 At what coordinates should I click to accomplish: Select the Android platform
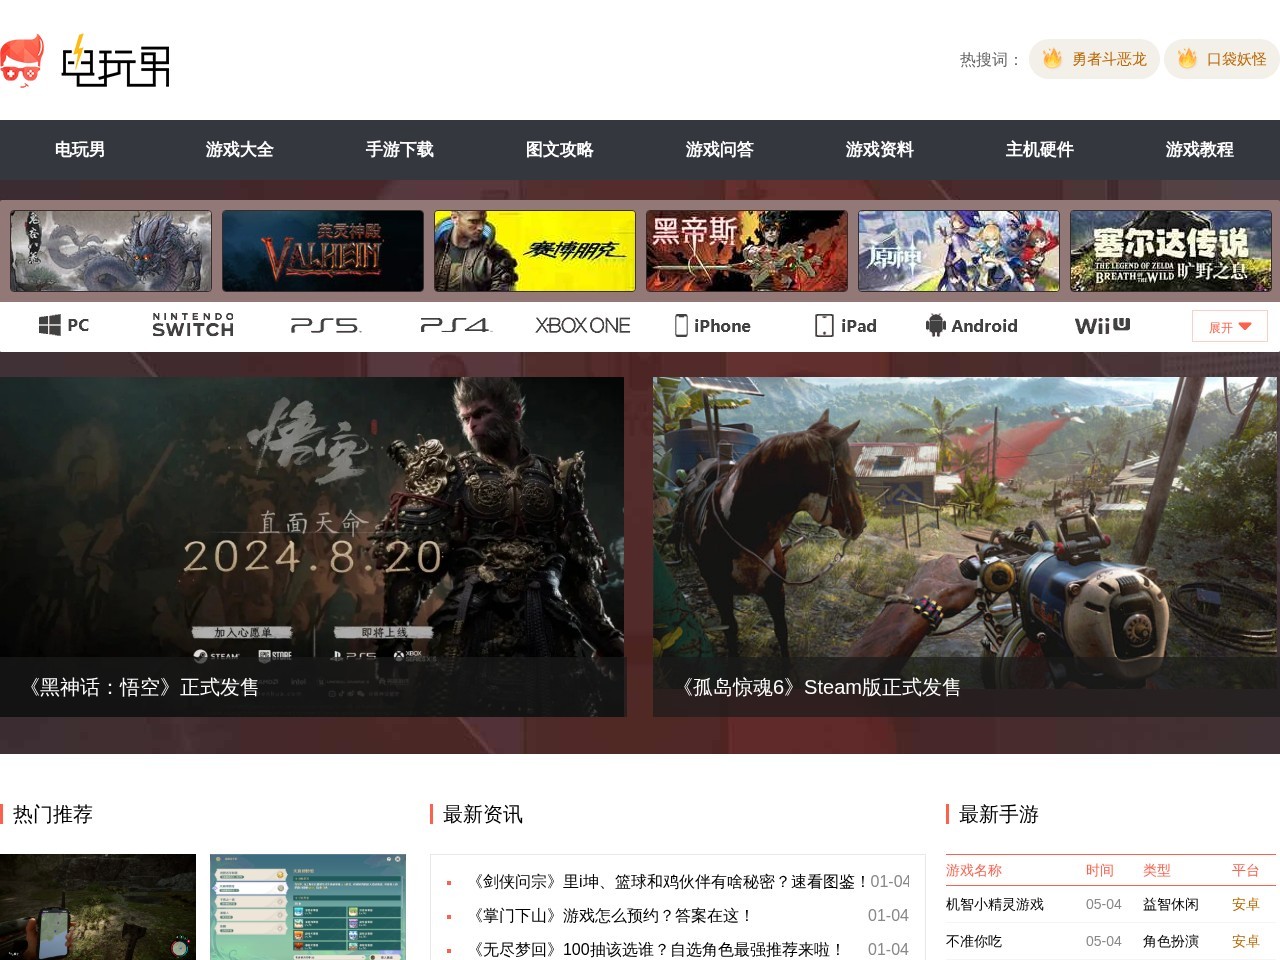point(972,325)
